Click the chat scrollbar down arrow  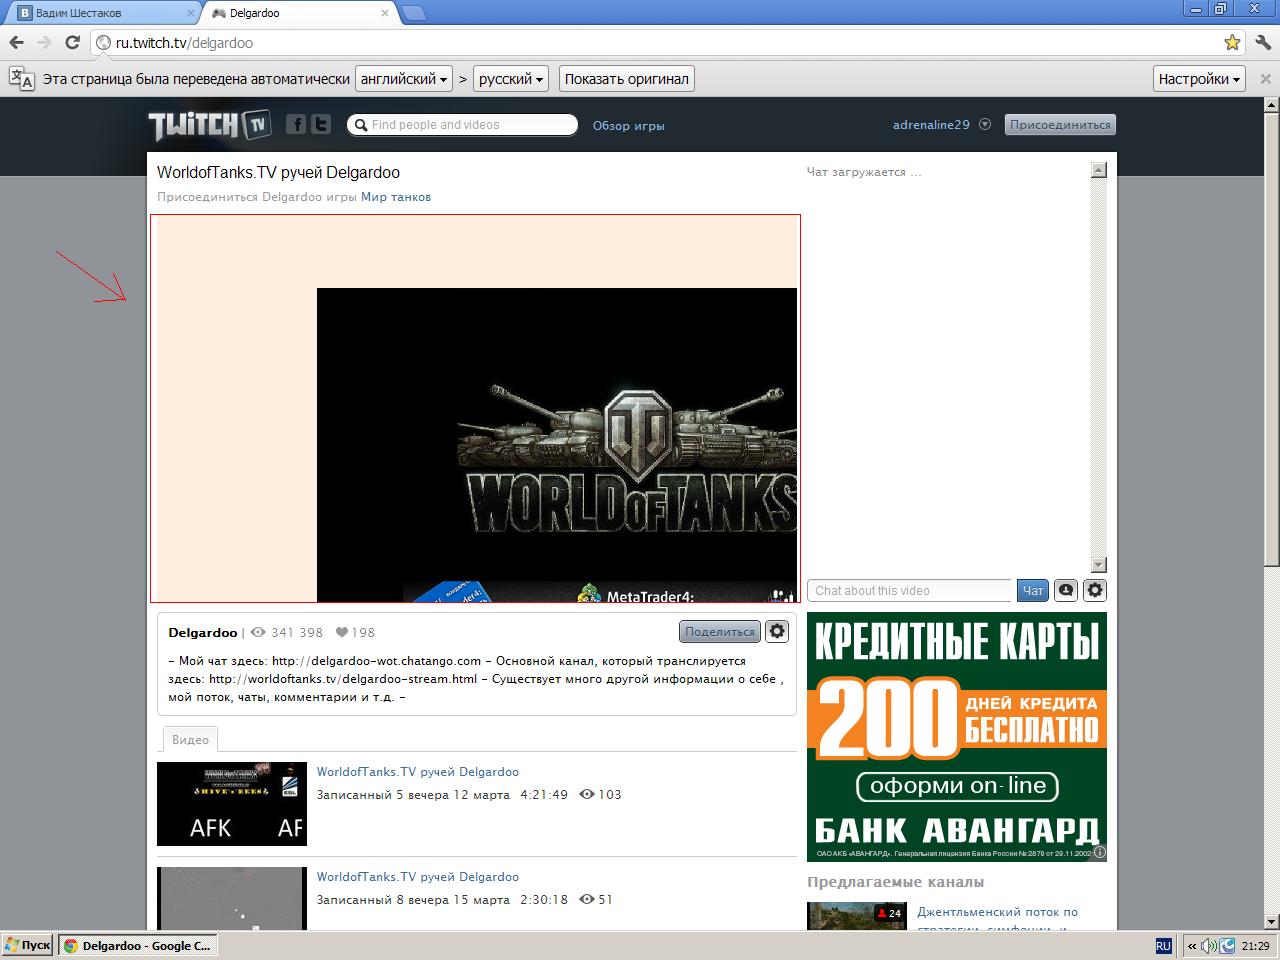tap(1099, 565)
